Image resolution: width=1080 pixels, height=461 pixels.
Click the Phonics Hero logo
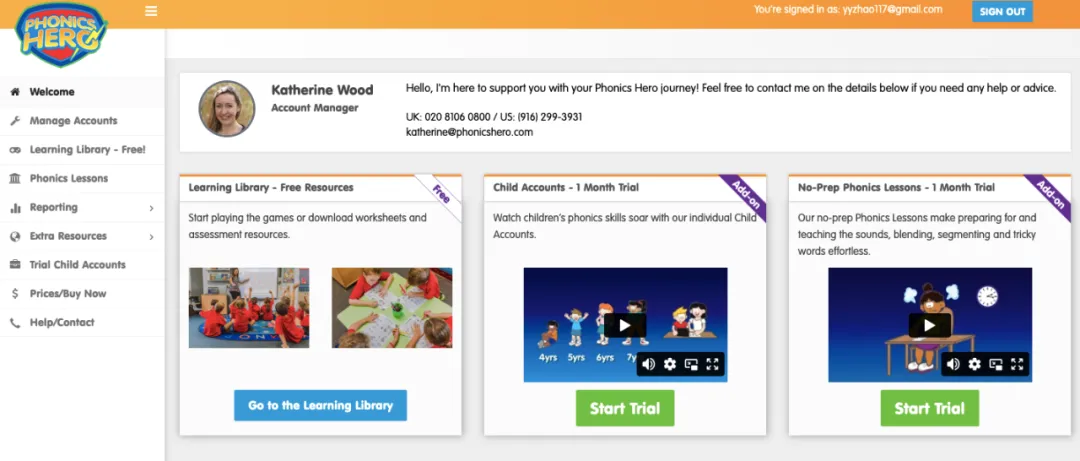click(x=59, y=34)
